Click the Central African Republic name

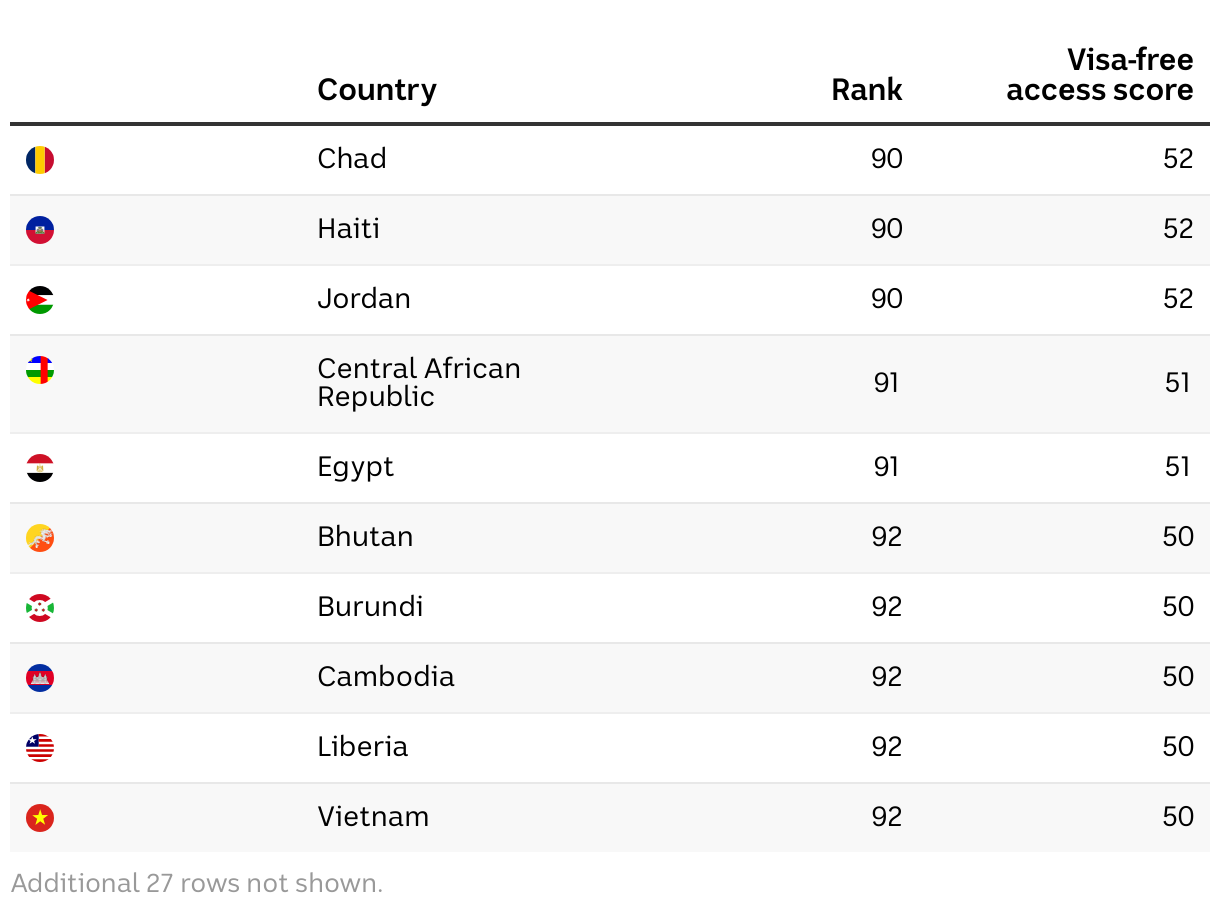point(419,383)
